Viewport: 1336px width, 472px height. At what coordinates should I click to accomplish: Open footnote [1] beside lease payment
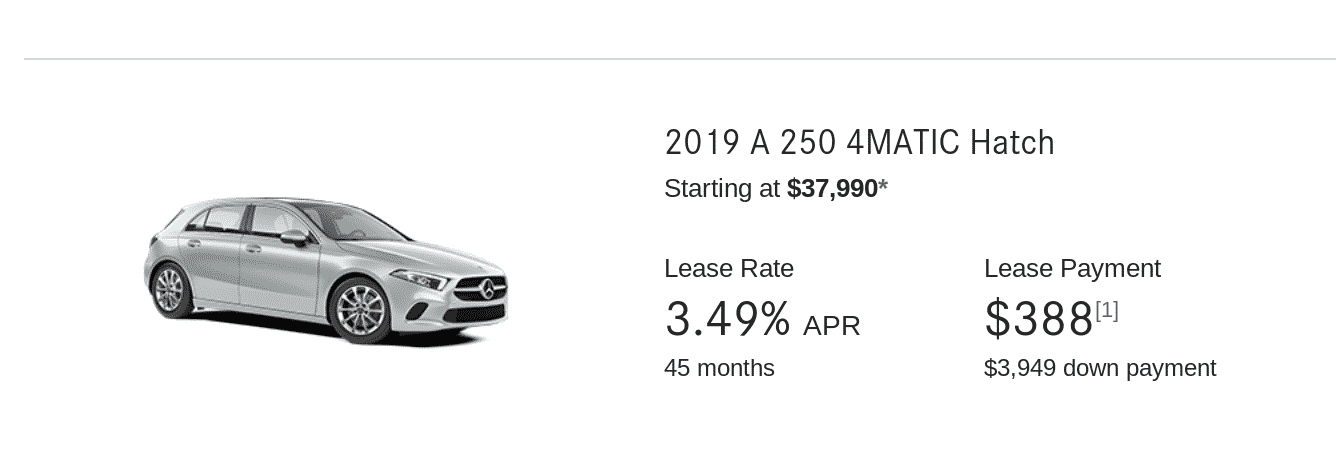tap(1107, 311)
